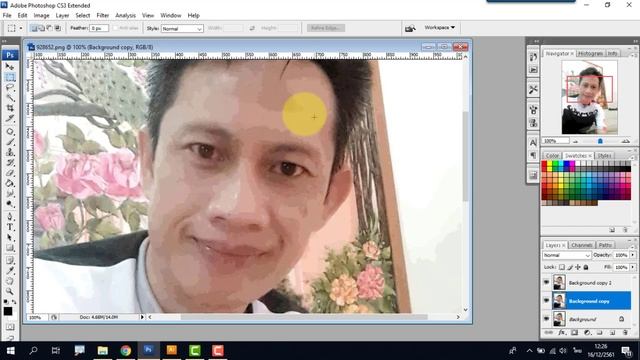This screenshot has height=360, width=640.
Task: Select the Eraser tool
Action: (x=10, y=173)
